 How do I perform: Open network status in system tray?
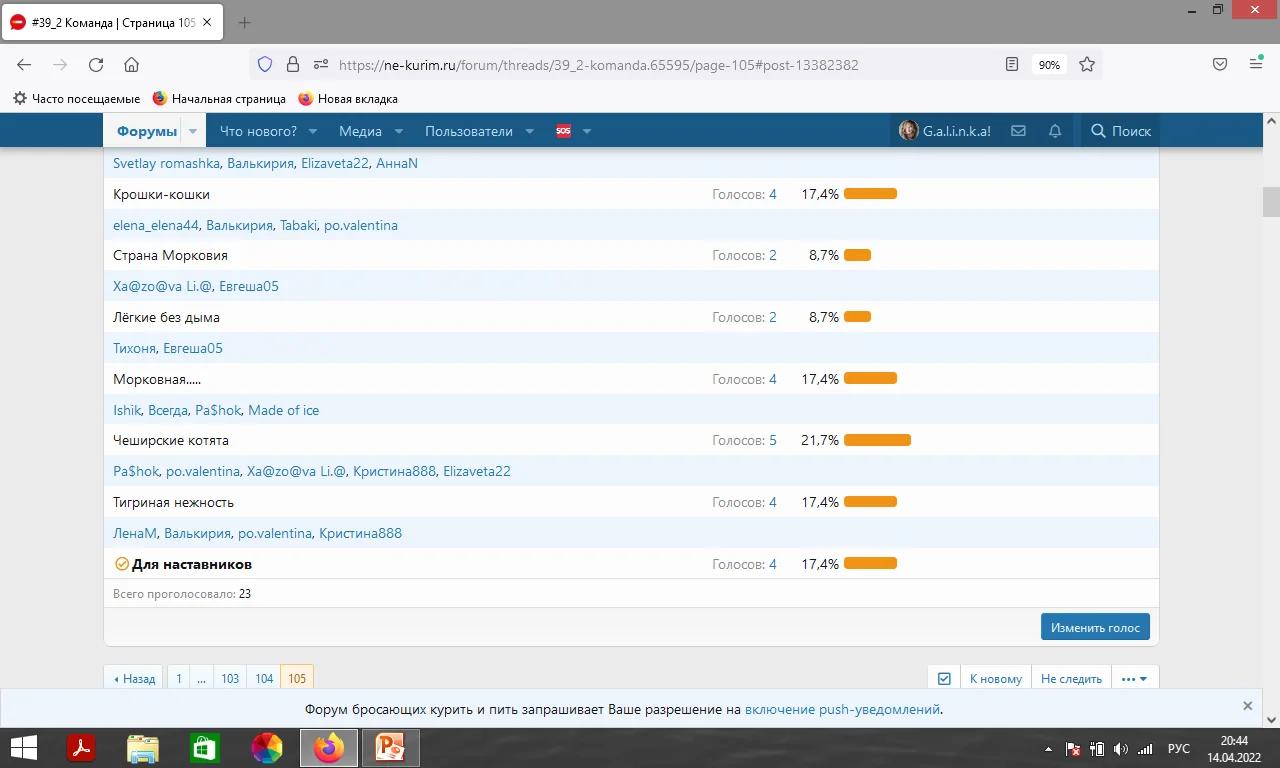click(1145, 749)
